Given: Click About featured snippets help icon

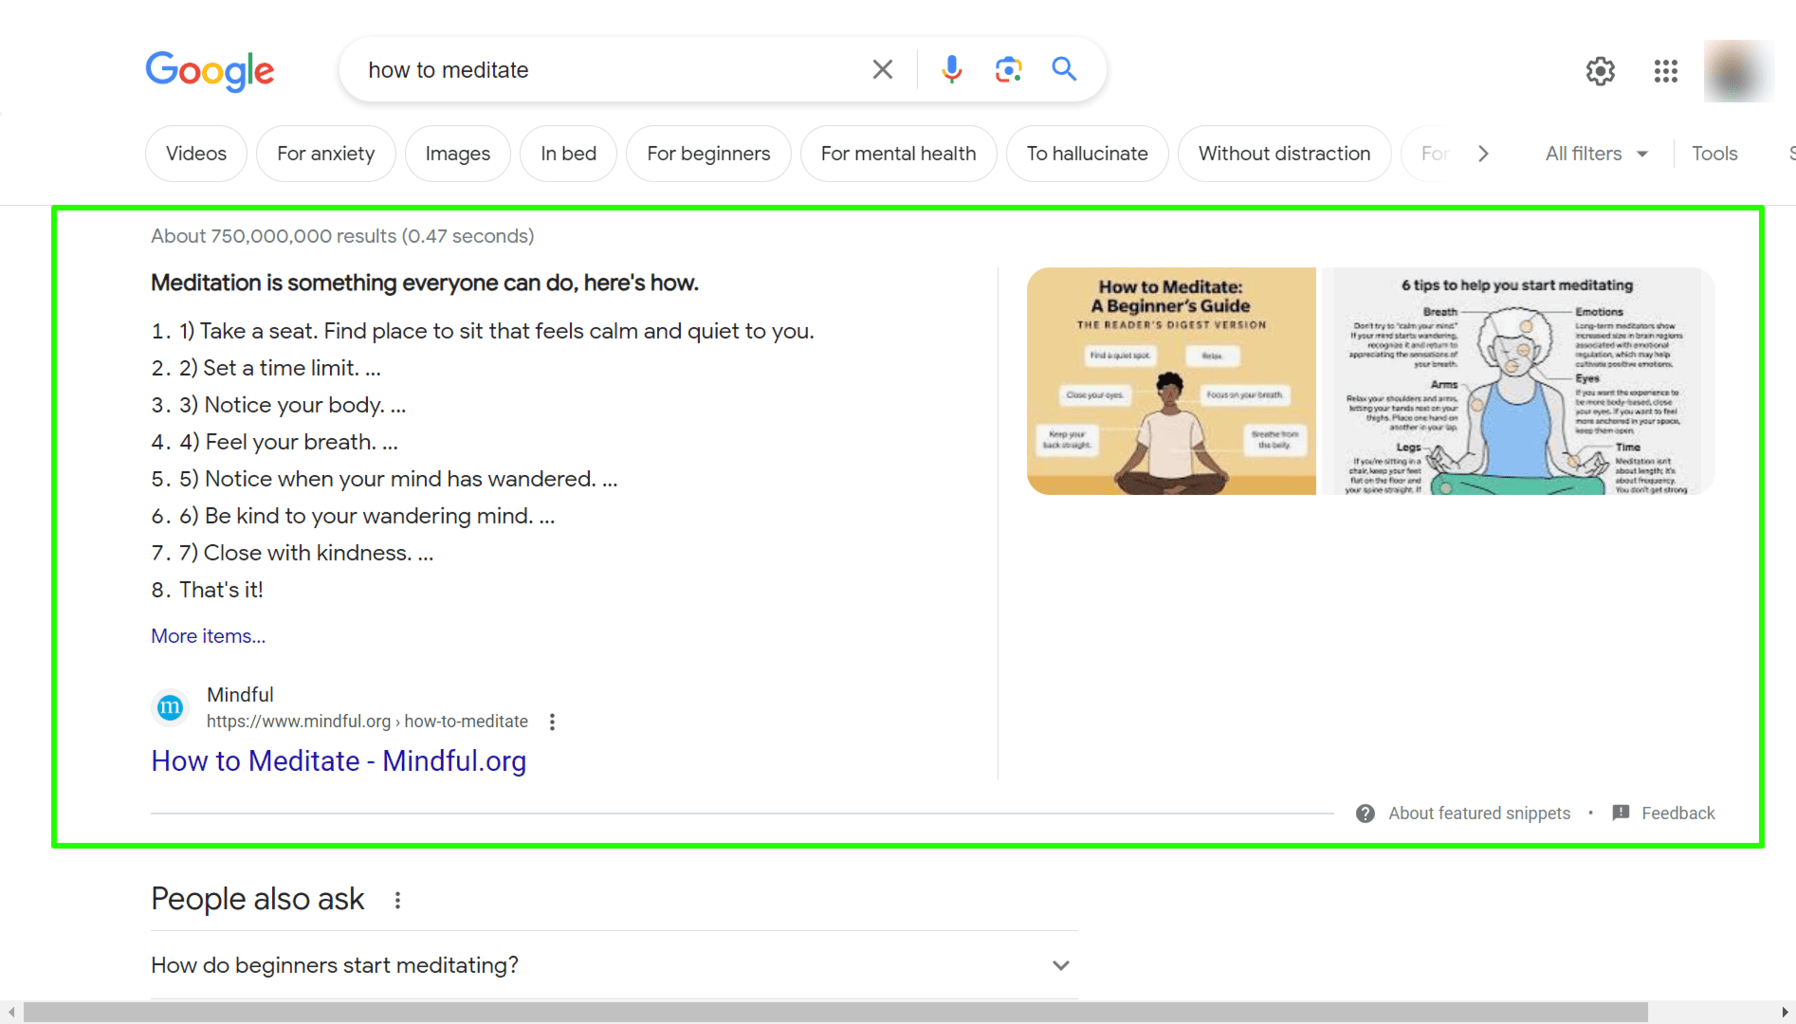Looking at the screenshot, I should click(1365, 813).
